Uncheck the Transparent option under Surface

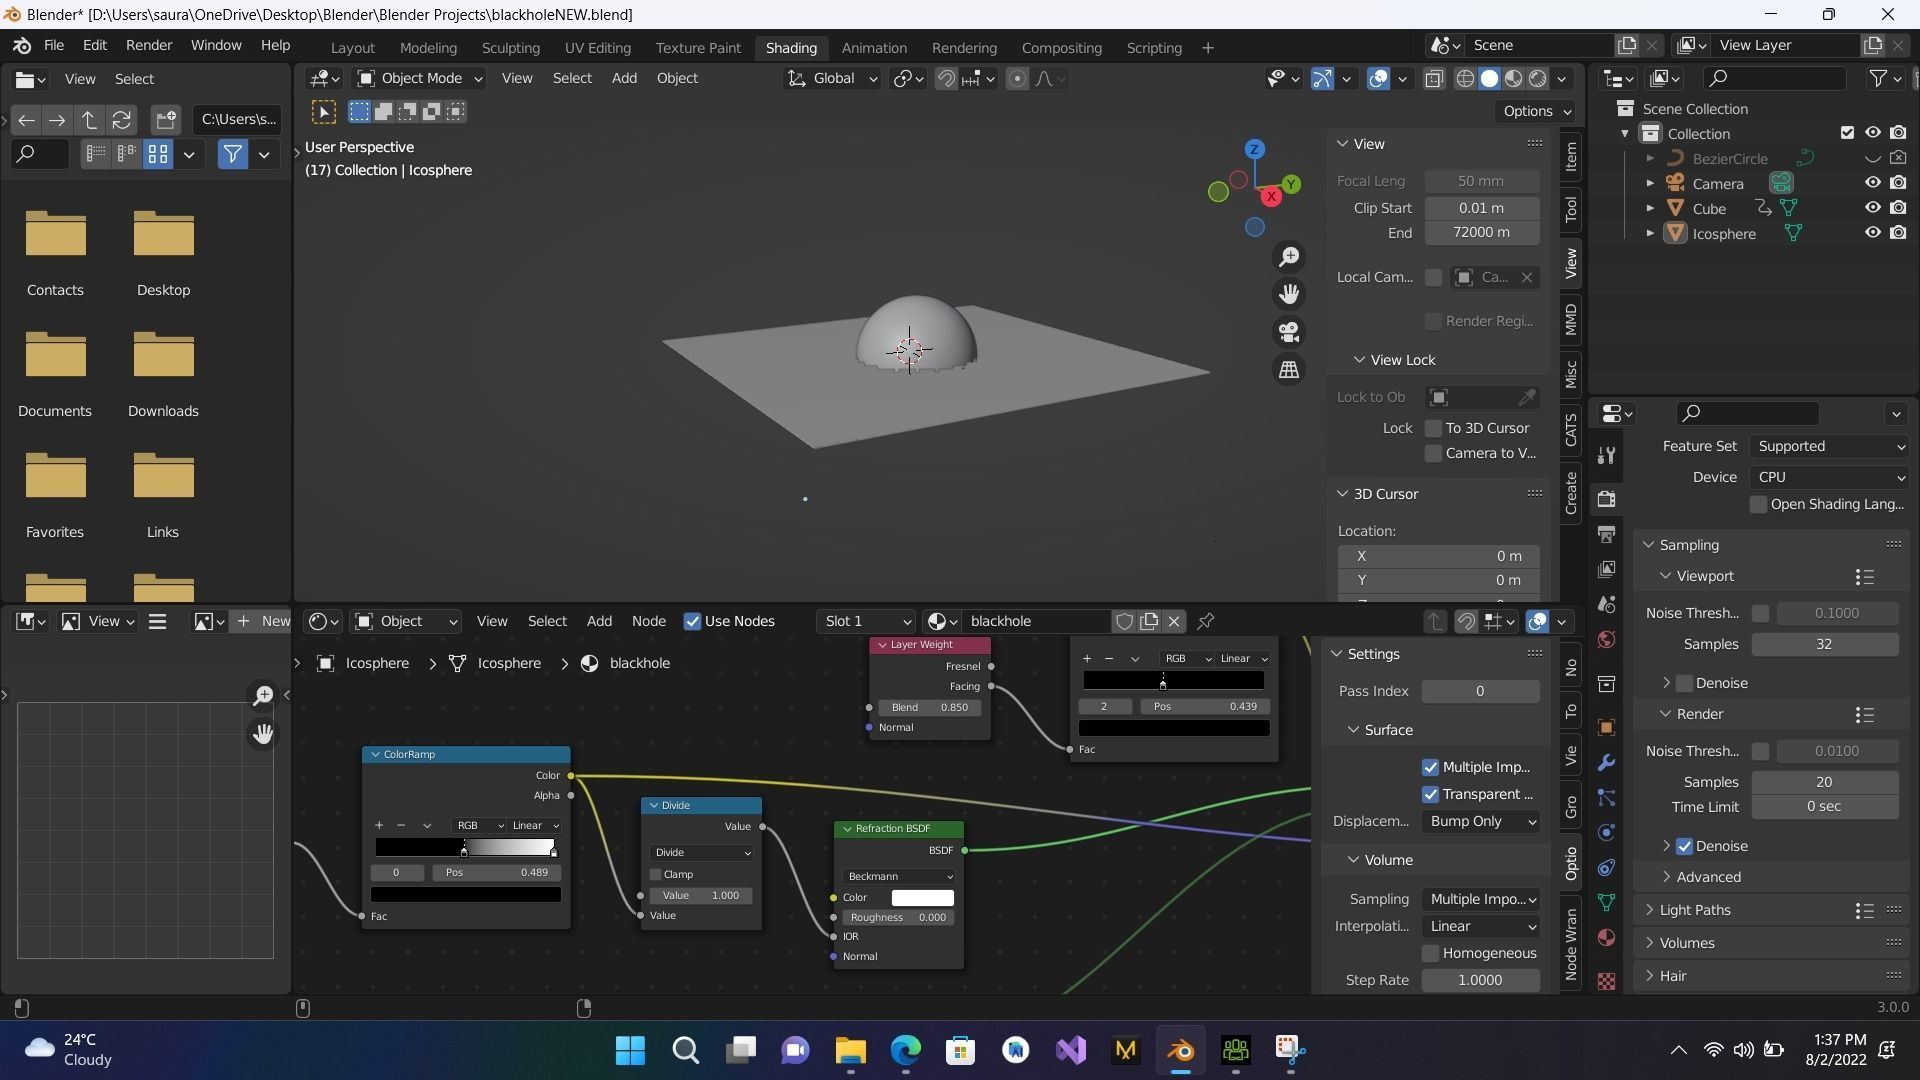1432,795
